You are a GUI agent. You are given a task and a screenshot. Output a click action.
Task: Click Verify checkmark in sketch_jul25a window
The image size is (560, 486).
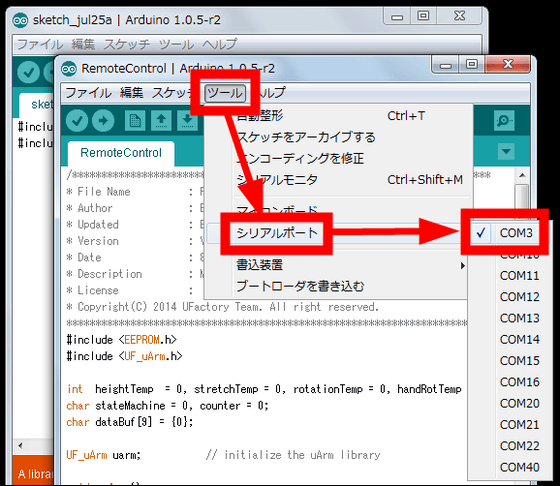click(x=28, y=72)
